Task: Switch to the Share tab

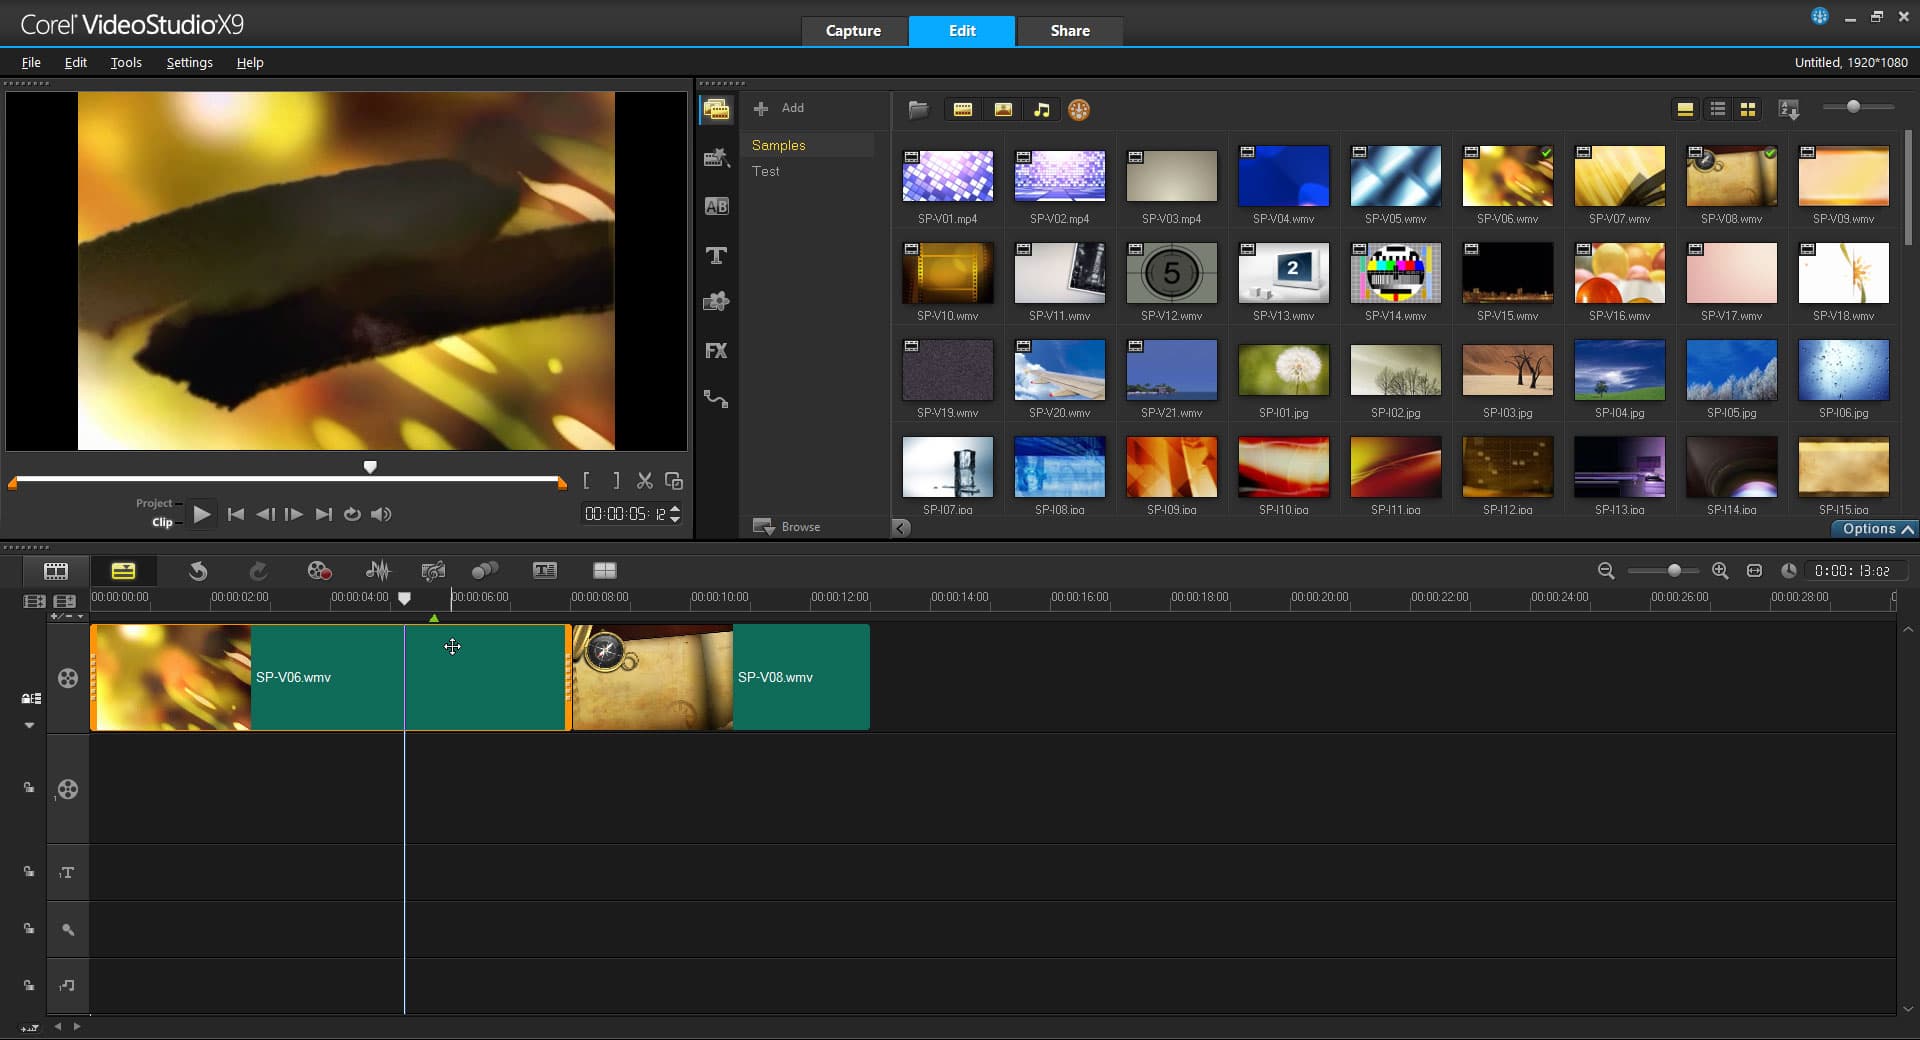Action: 1069,31
